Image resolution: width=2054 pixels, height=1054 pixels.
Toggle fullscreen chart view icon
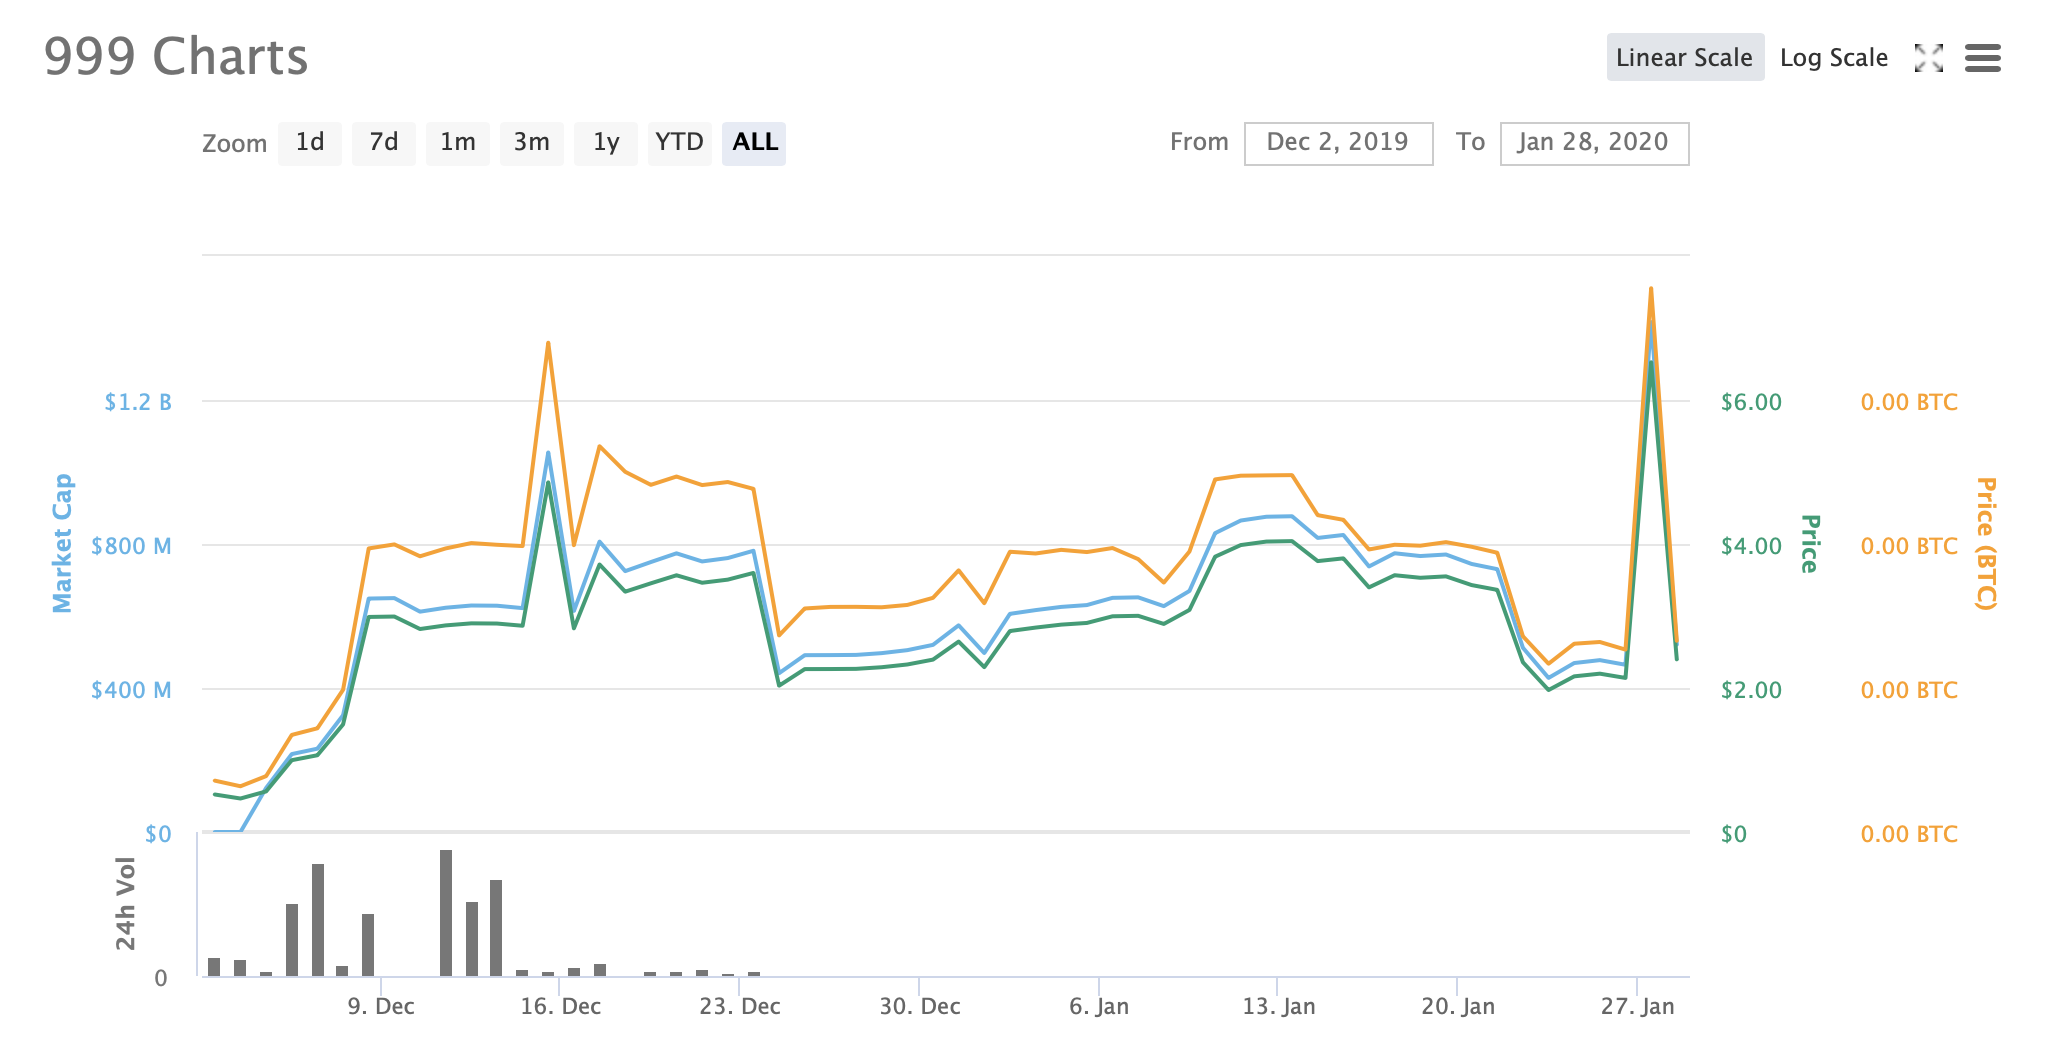click(1929, 58)
